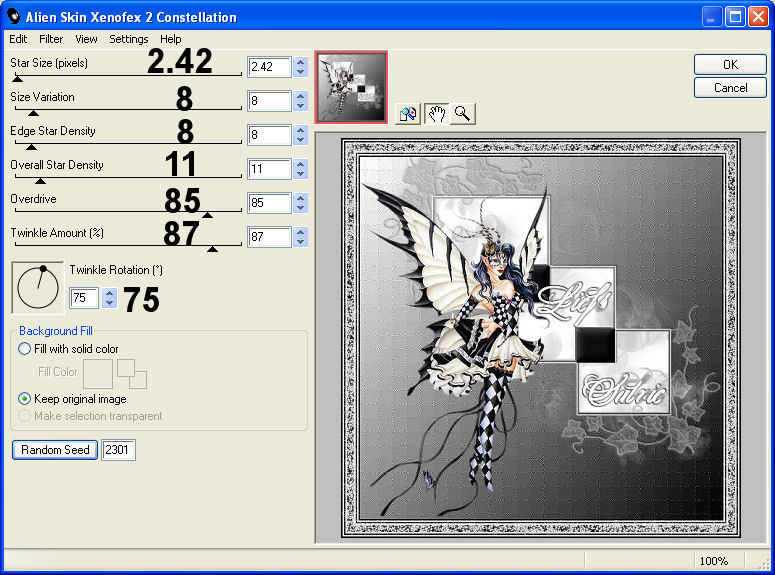Decrease Overdrive value with down arrow
Viewport: 775px width, 575px height.
tap(301, 208)
